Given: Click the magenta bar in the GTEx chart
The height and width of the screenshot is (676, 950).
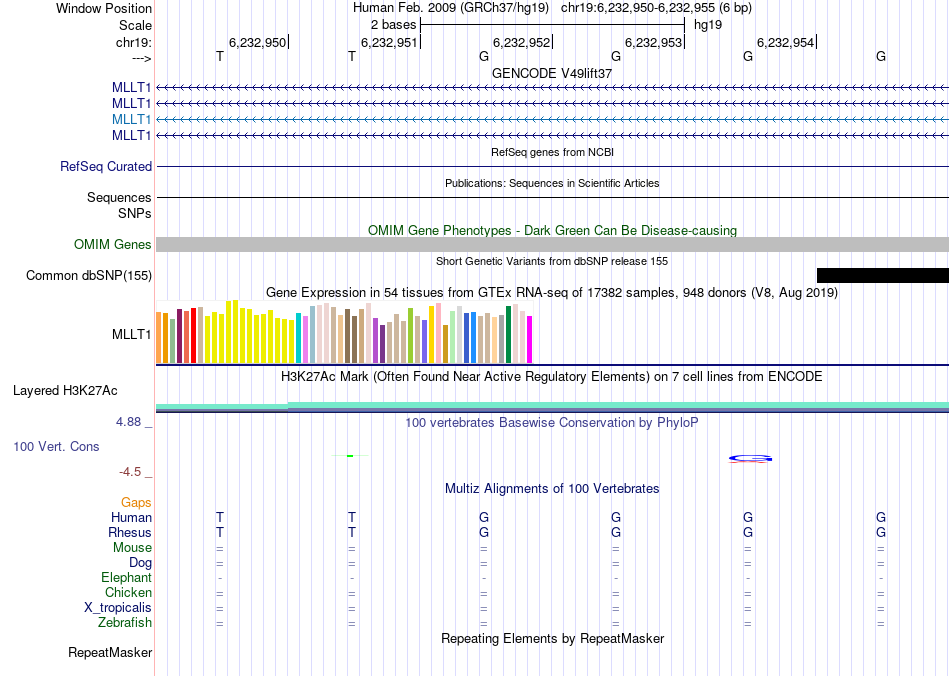Looking at the screenshot, I should (530, 339).
